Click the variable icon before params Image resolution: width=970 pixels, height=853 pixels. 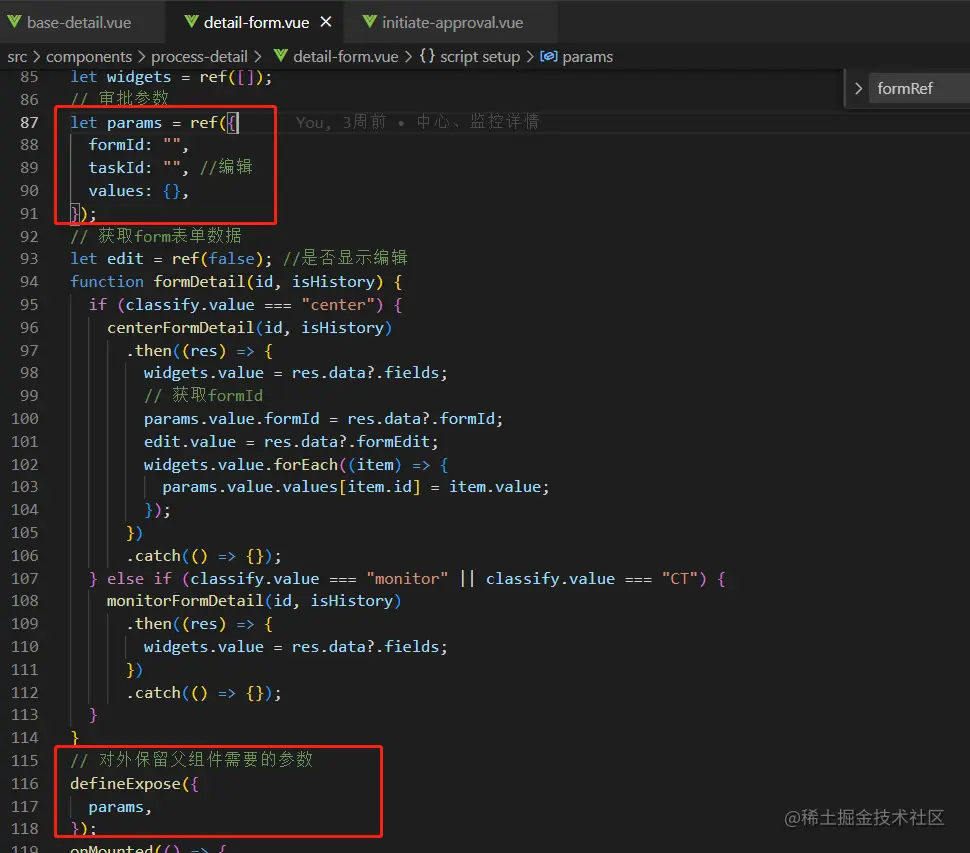point(549,56)
